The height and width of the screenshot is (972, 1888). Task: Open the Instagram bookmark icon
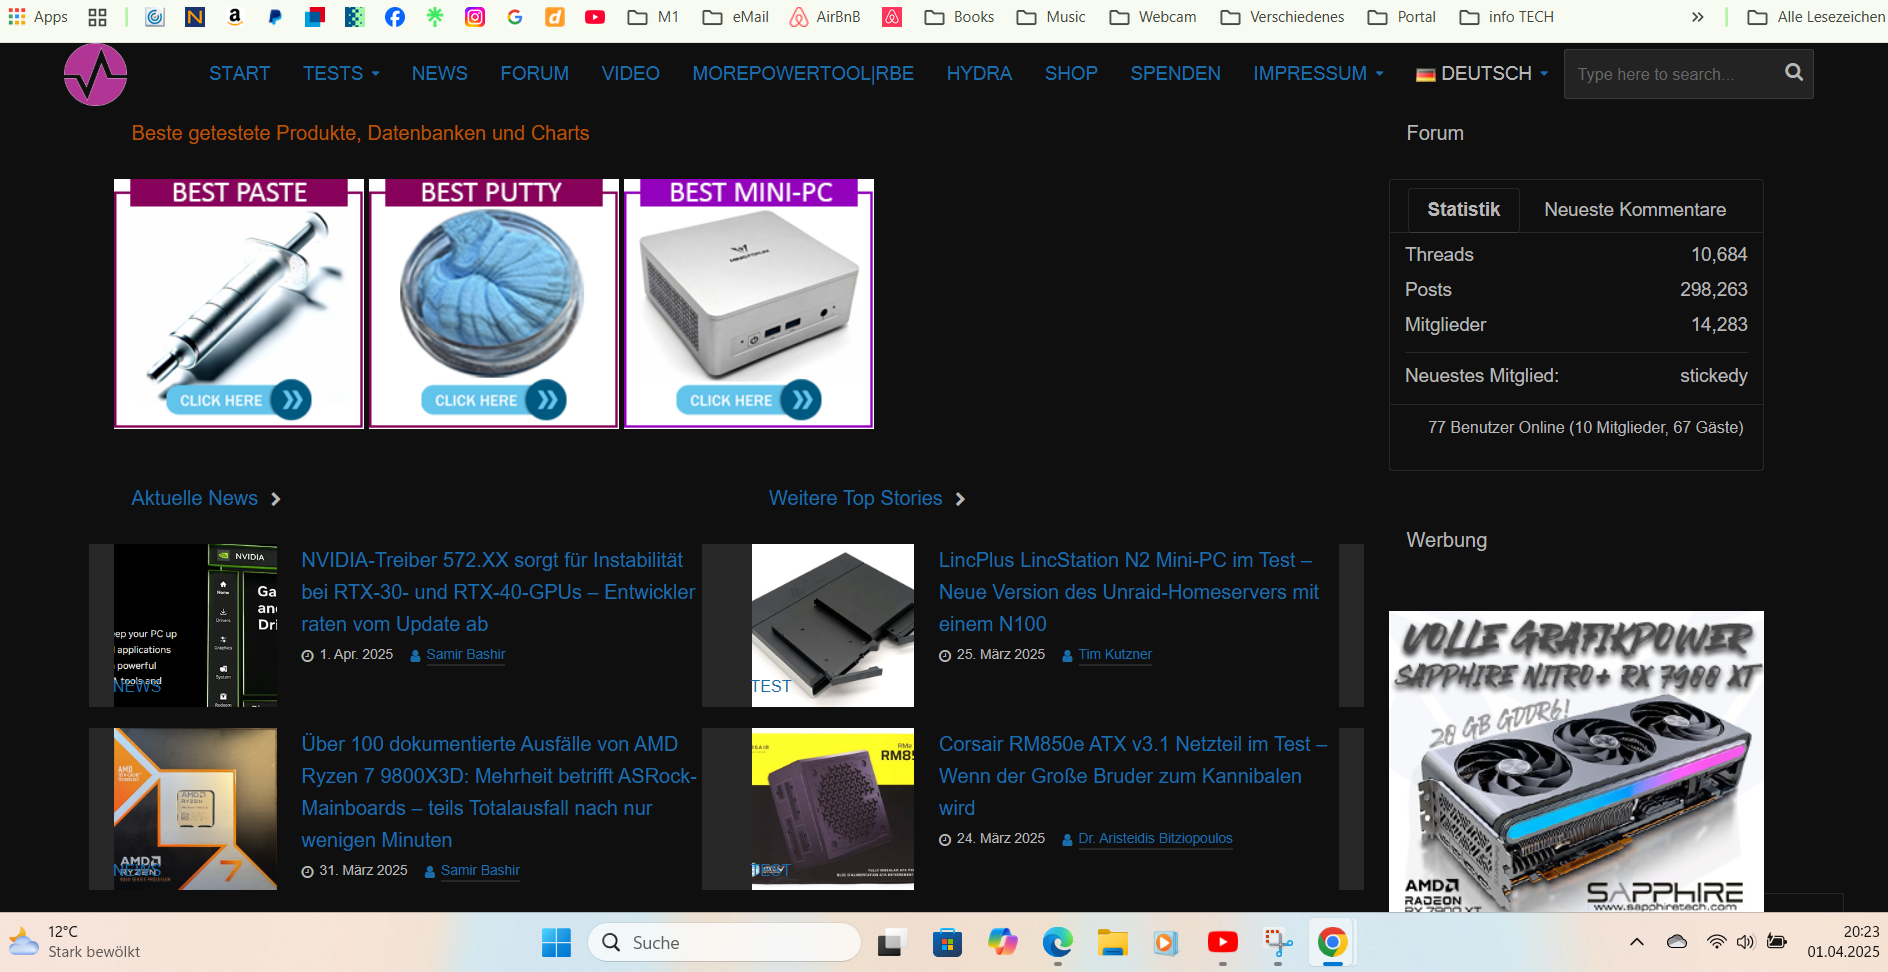coord(475,16)
